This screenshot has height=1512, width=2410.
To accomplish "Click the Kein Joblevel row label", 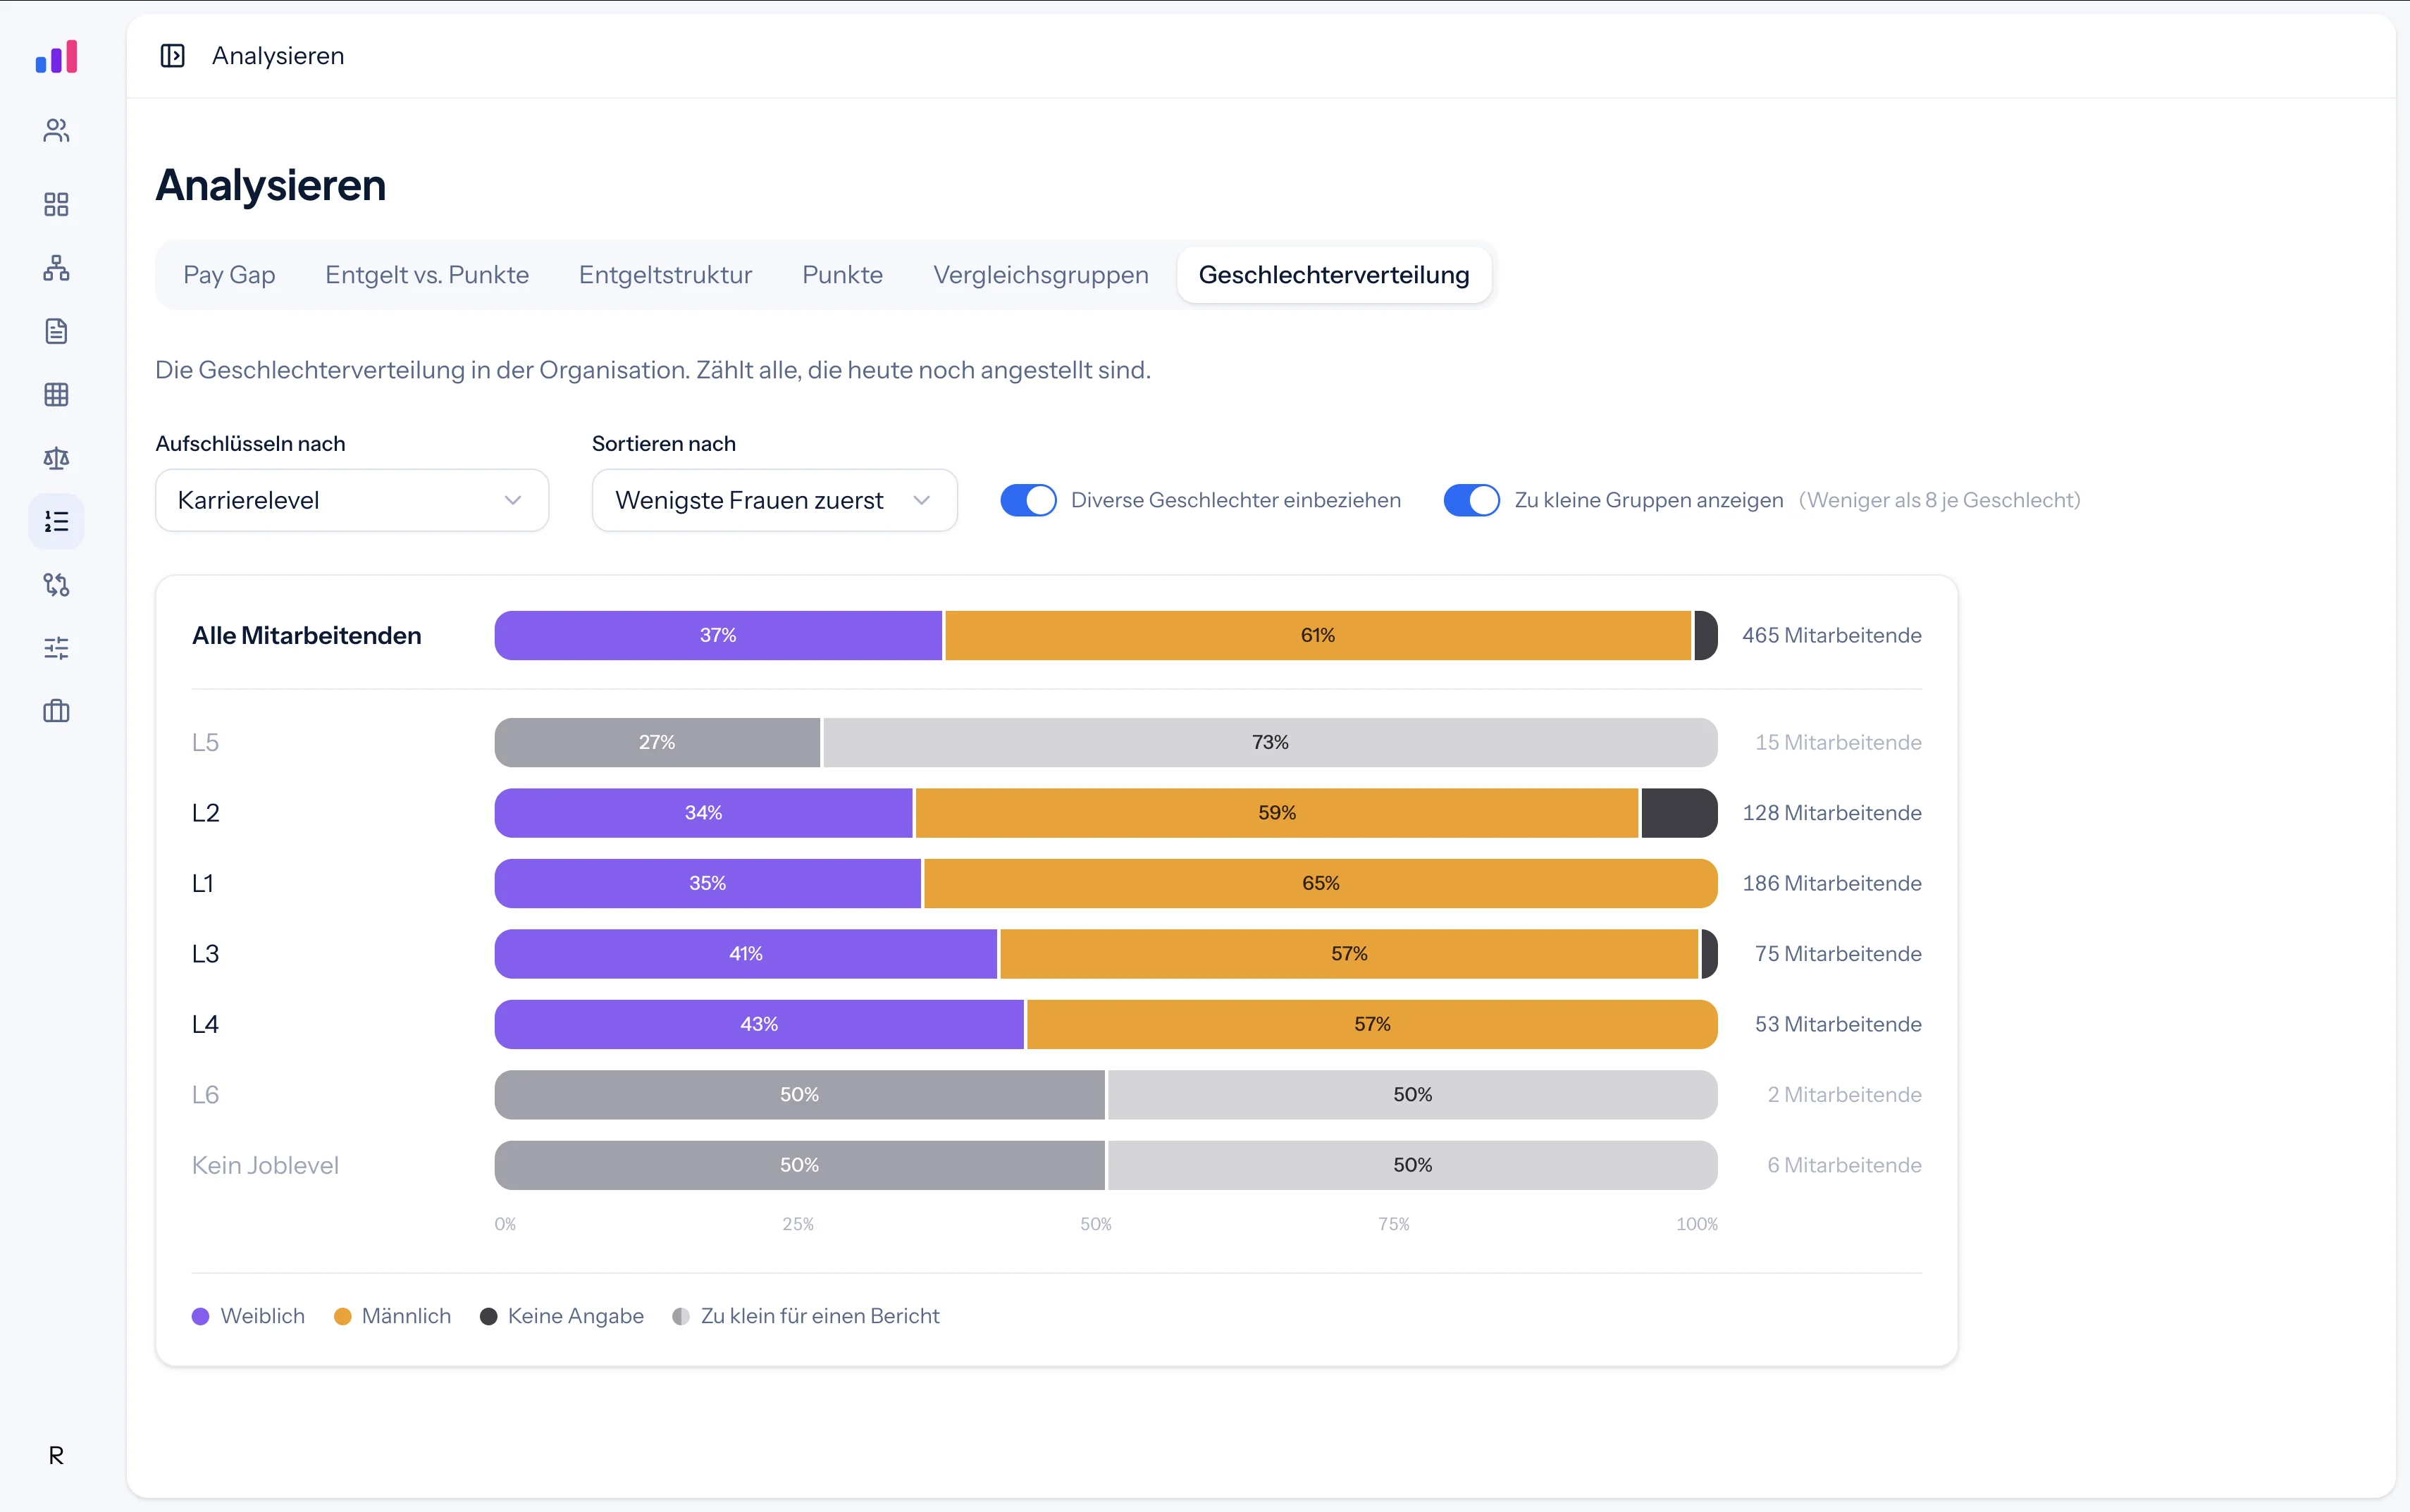I will click(x=265, y=1165).
